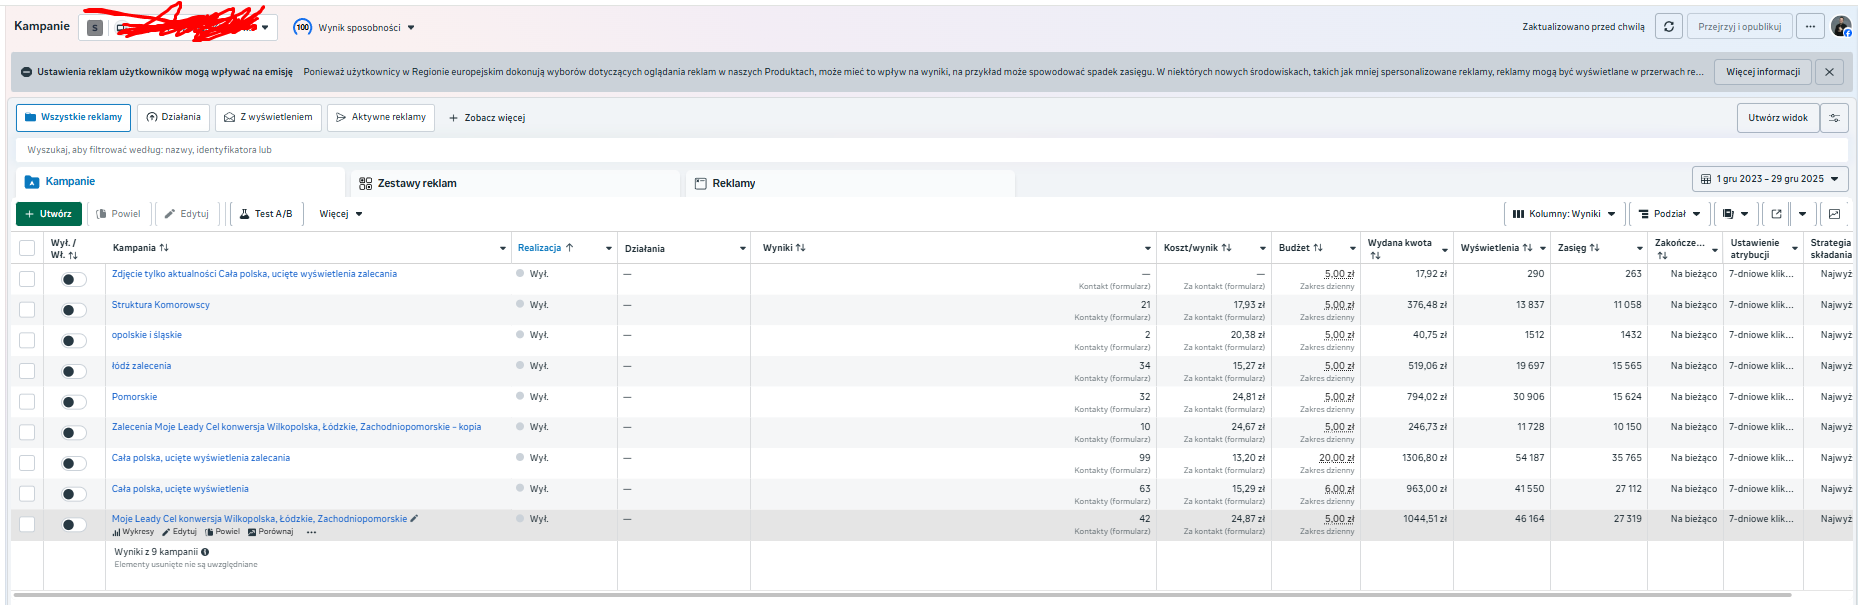Tick the checkbox for the 'Struktura Komorowscy' row

coord(27,310)
